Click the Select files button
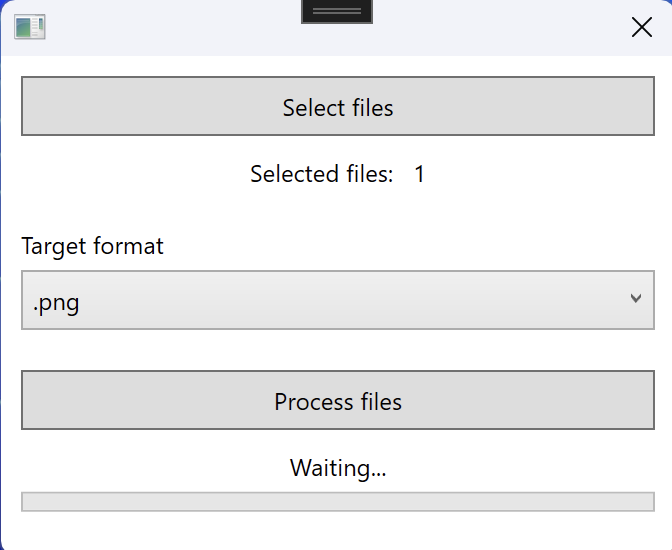This screenshot has height=550, width=672. (338, 106)
